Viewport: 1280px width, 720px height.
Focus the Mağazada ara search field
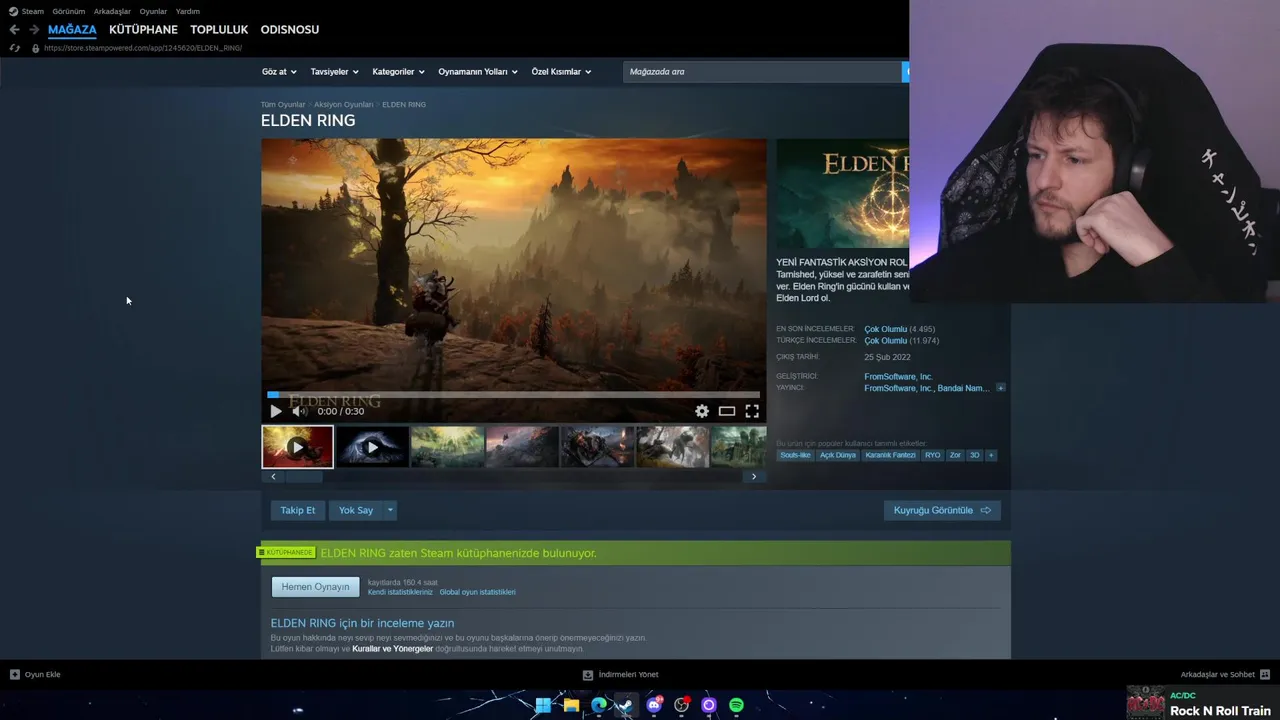point(763,72)
